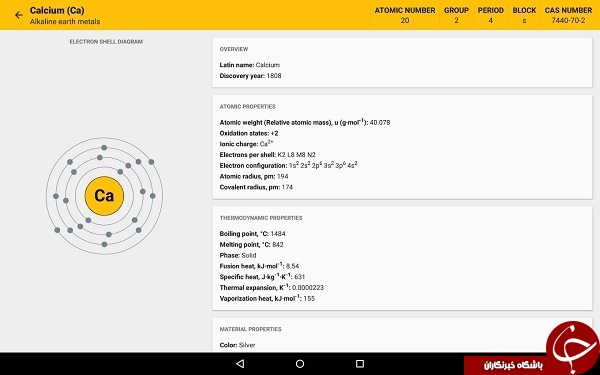Go back using the arrow icon
This screenshot has width=600, height=375.
[x=18, y=15]
